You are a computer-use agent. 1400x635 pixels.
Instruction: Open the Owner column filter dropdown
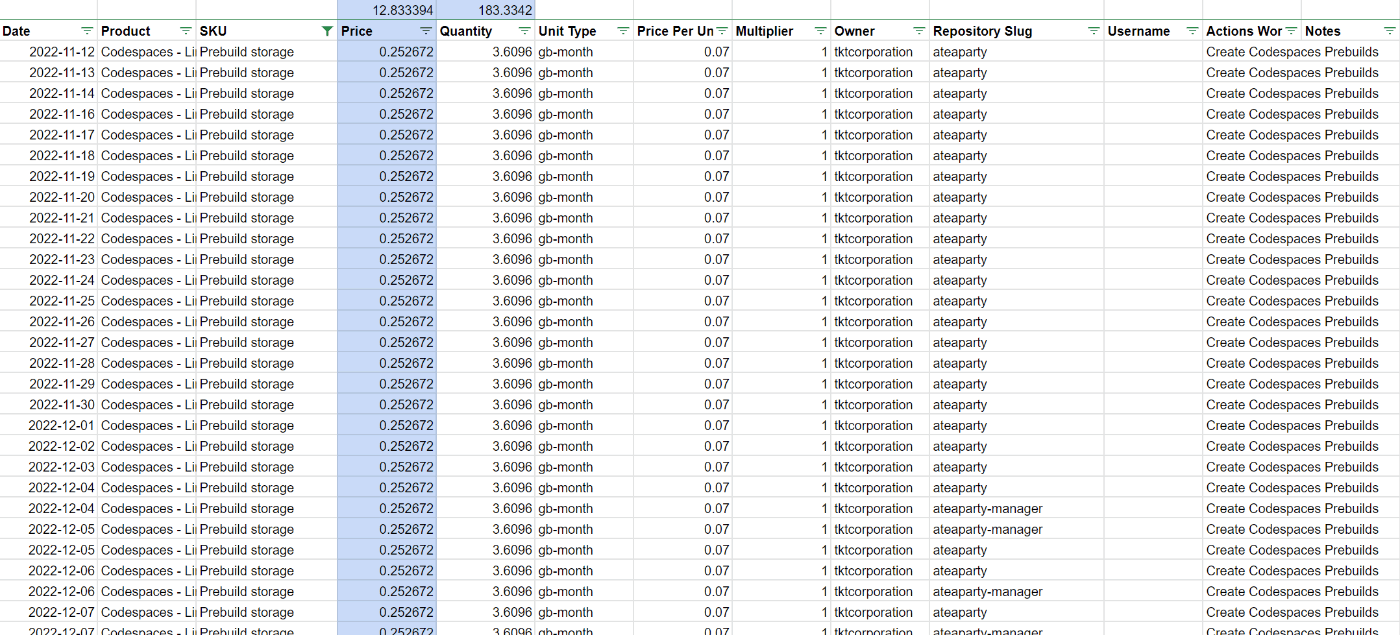[918, 31]
